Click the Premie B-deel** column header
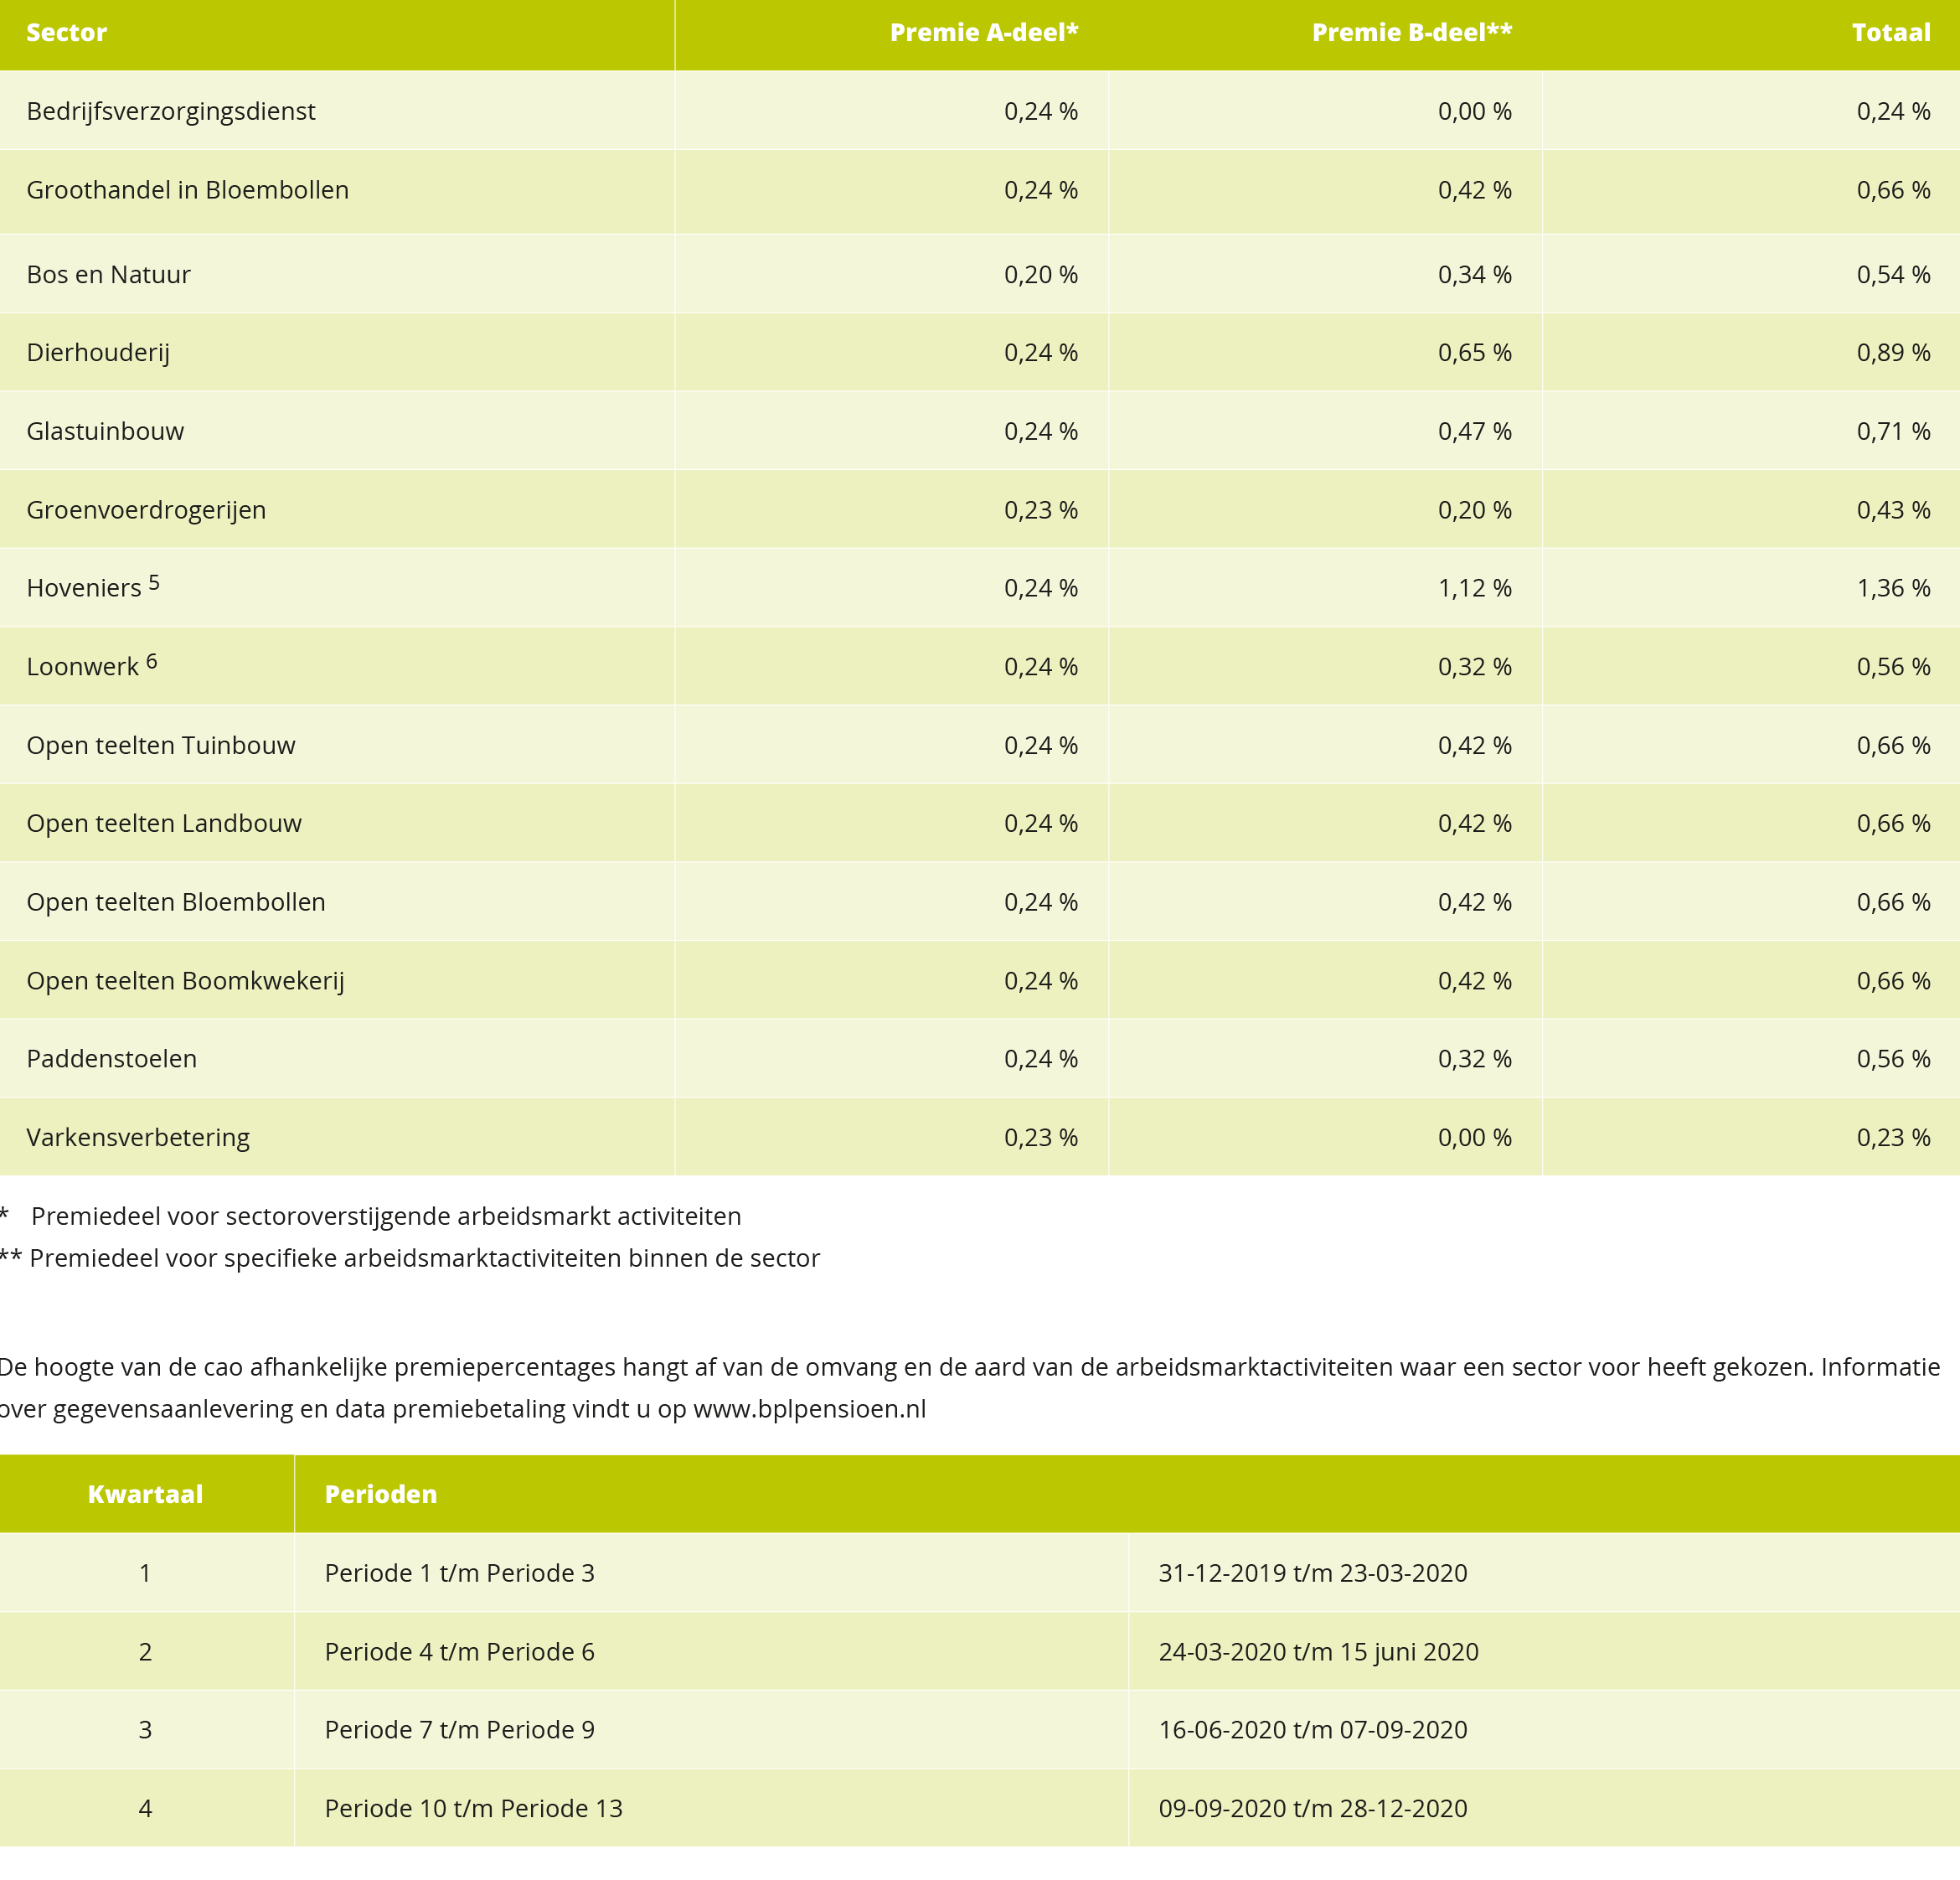The width and height of the screenshot is (1960, 1880). point(1411,33)
